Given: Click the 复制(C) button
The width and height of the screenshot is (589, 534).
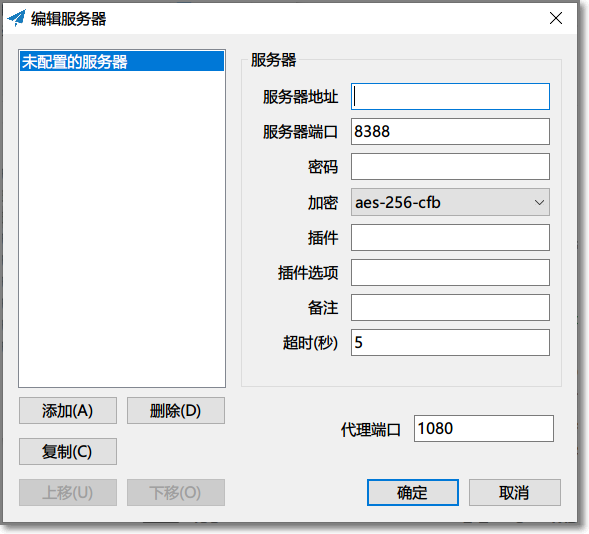Looking at the screenshot, I should pos(68,451).
